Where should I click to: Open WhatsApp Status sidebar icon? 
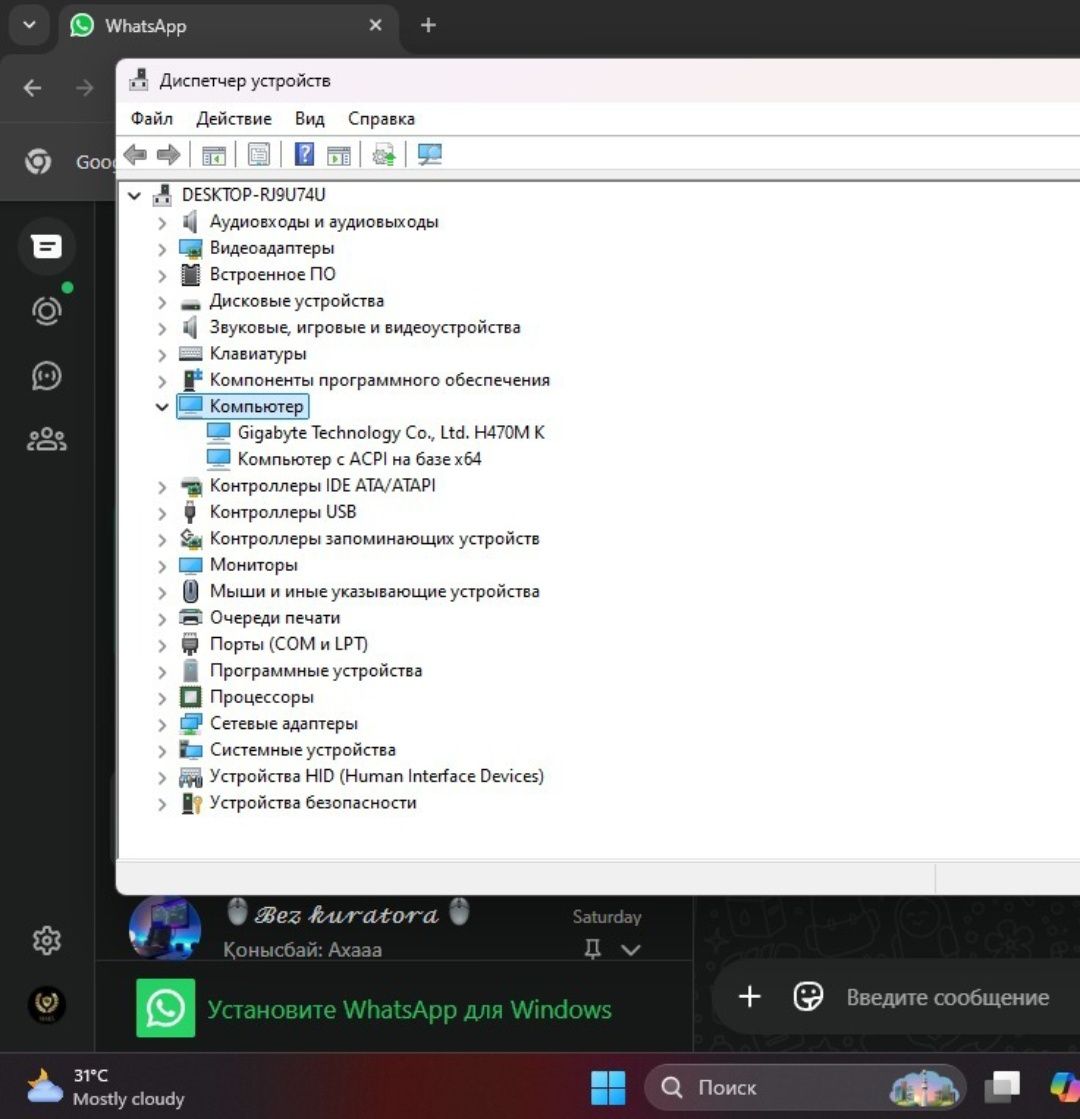(x=46, y=311)
